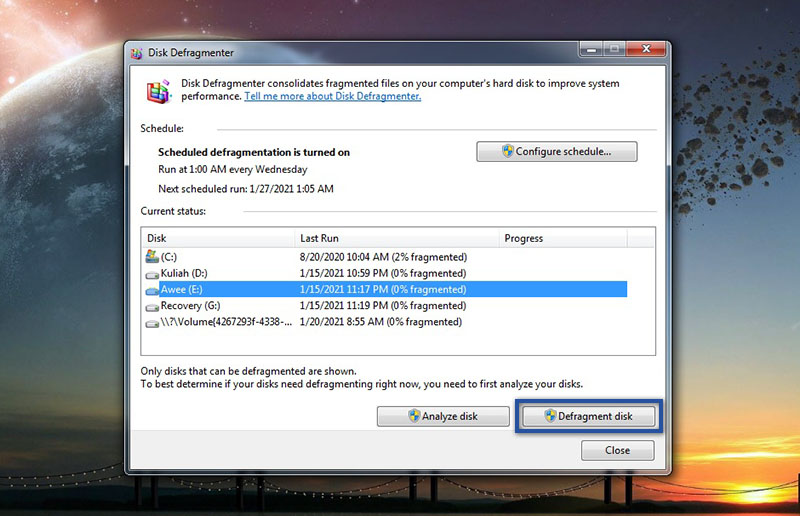Click the empty area below the disk list entries
The image size is (800, 516).
[x=398, y=342]
